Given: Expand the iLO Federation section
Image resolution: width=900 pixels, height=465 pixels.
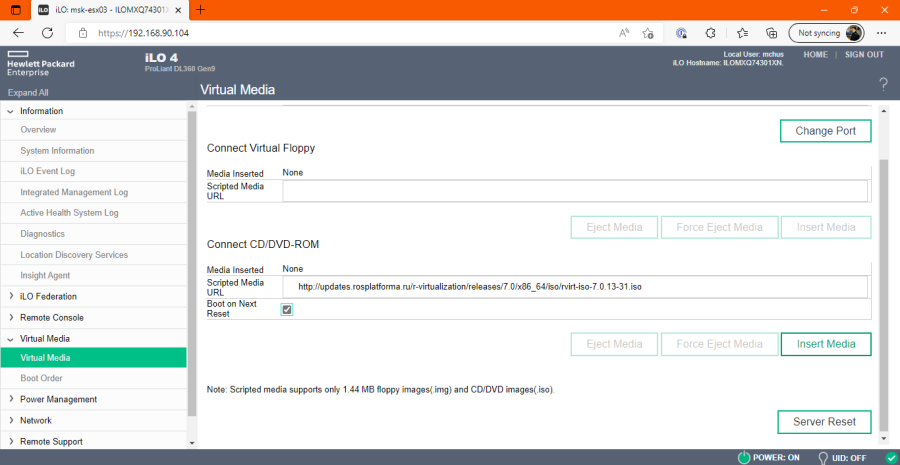Looking at the screenshot, I should click(11, 296).
